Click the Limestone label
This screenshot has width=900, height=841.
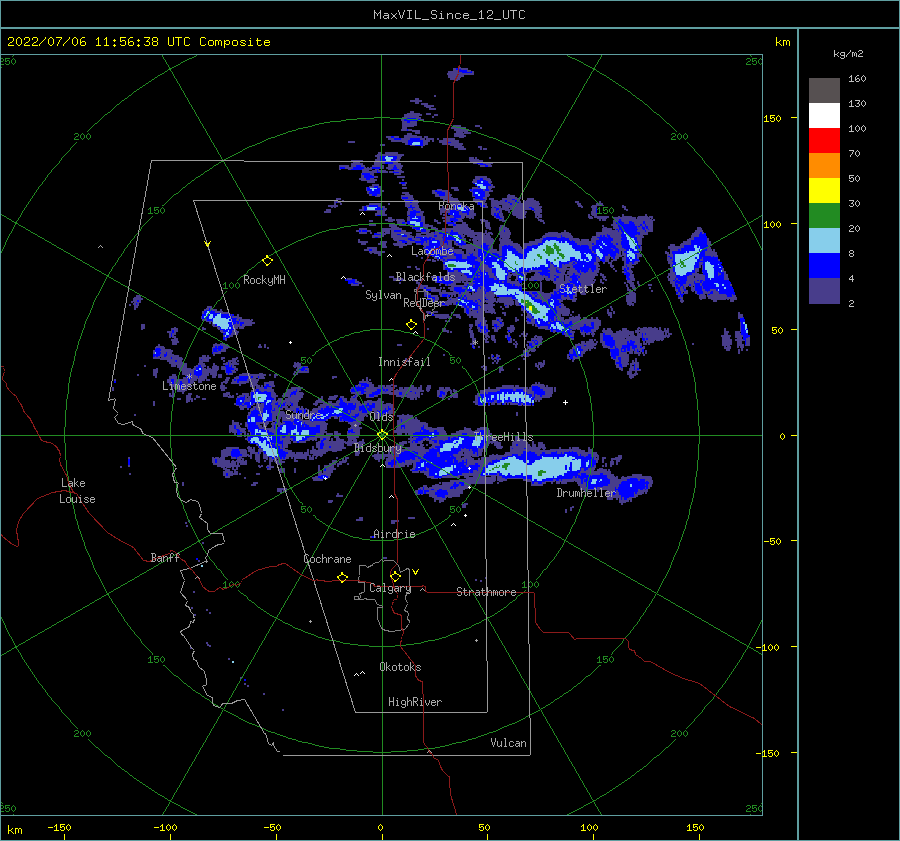(189, 386)
